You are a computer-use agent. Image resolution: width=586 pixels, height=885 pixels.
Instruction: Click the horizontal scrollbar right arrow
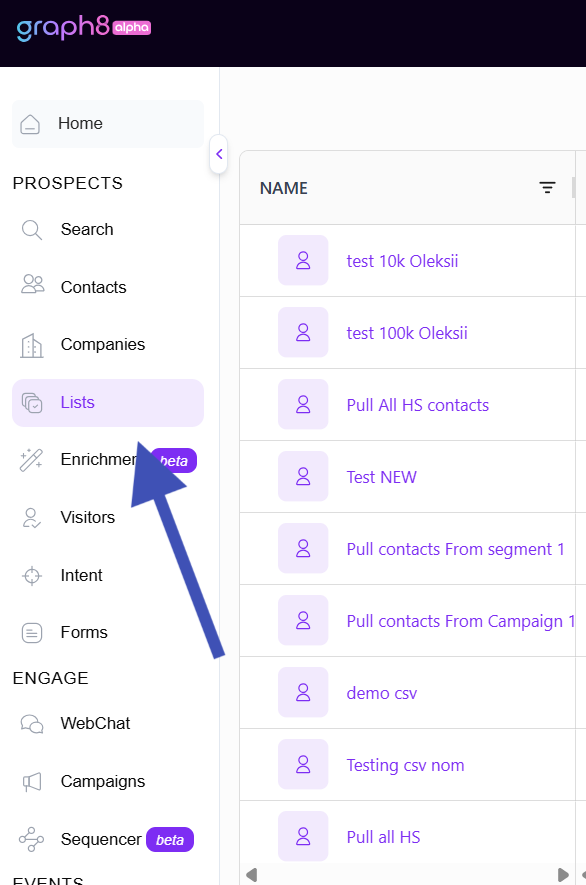tap(563, 875)
